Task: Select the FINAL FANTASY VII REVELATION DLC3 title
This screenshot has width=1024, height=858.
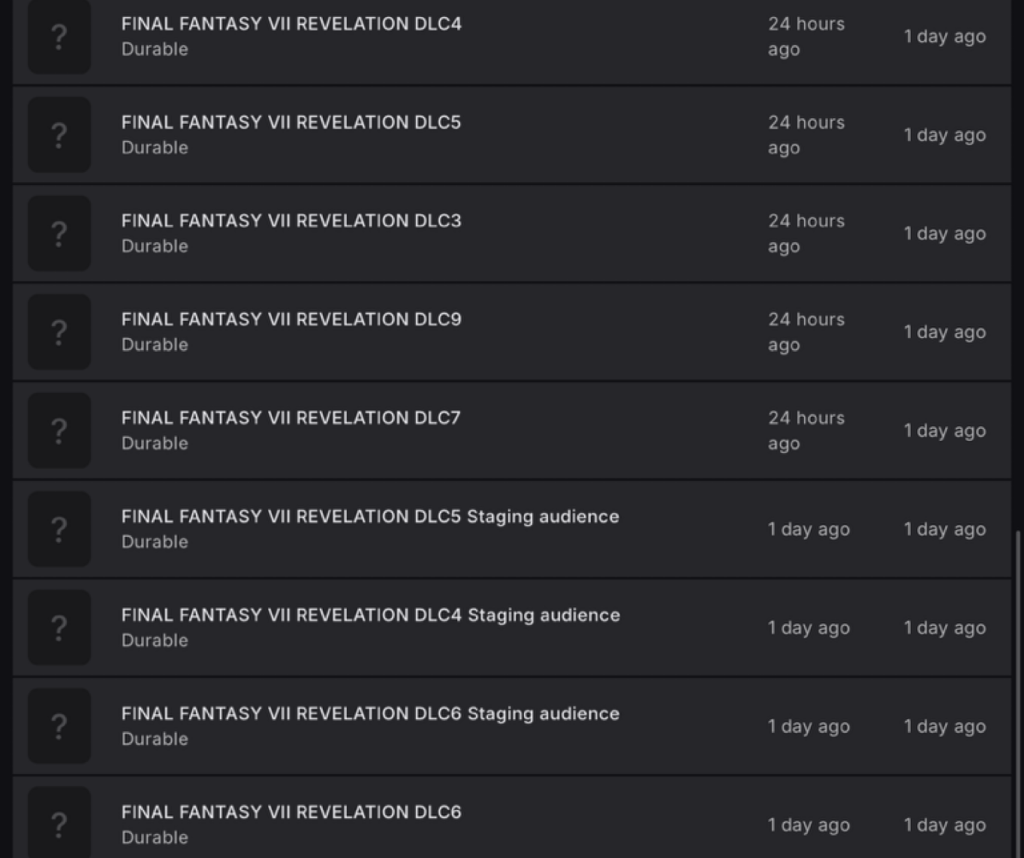Action: tap(291, 221)
